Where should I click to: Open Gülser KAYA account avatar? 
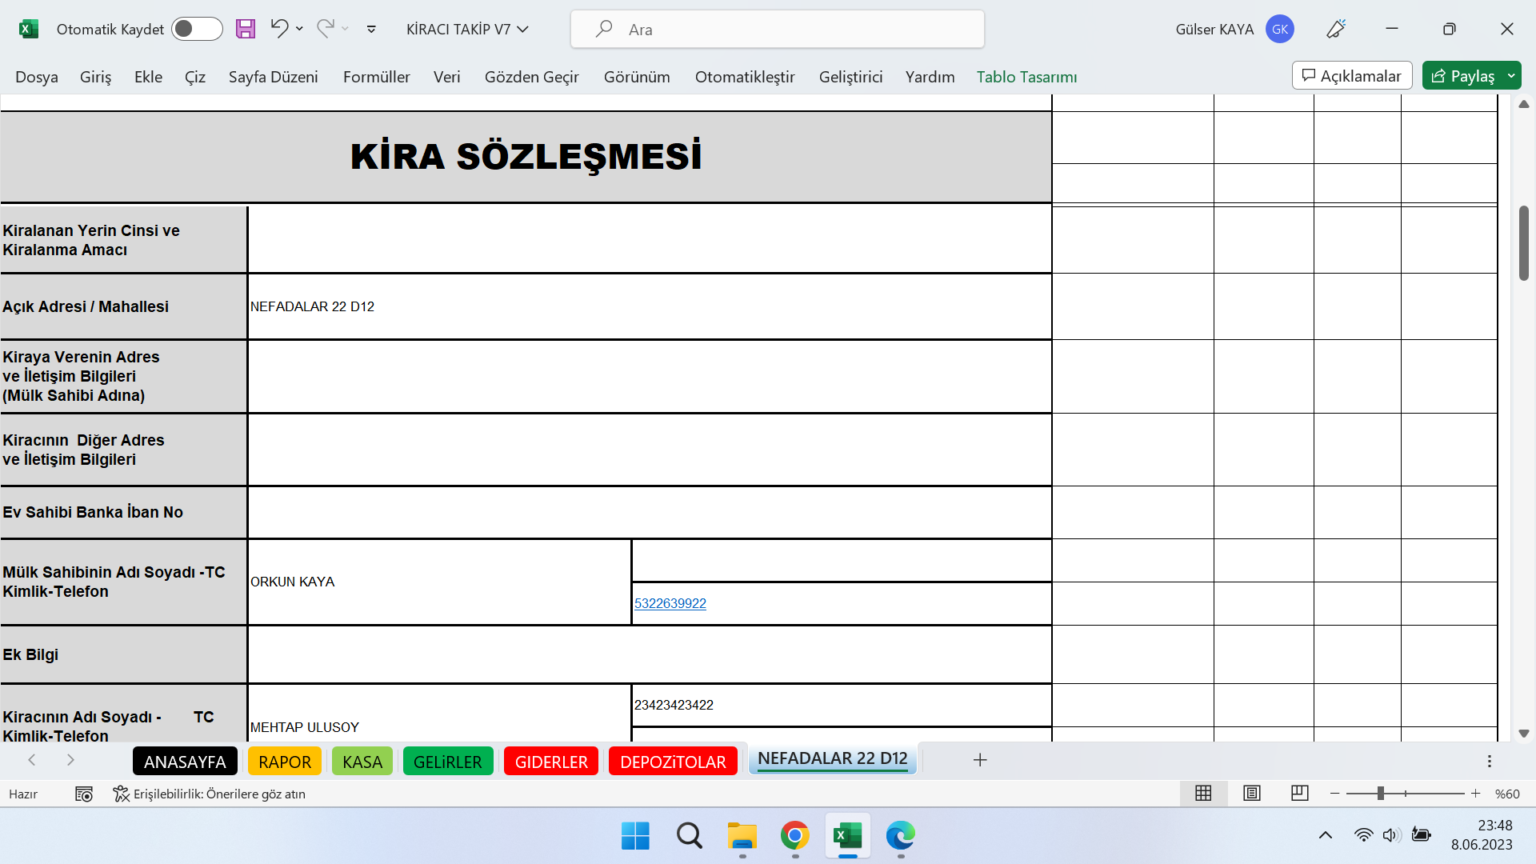[x=1280, y=29]
